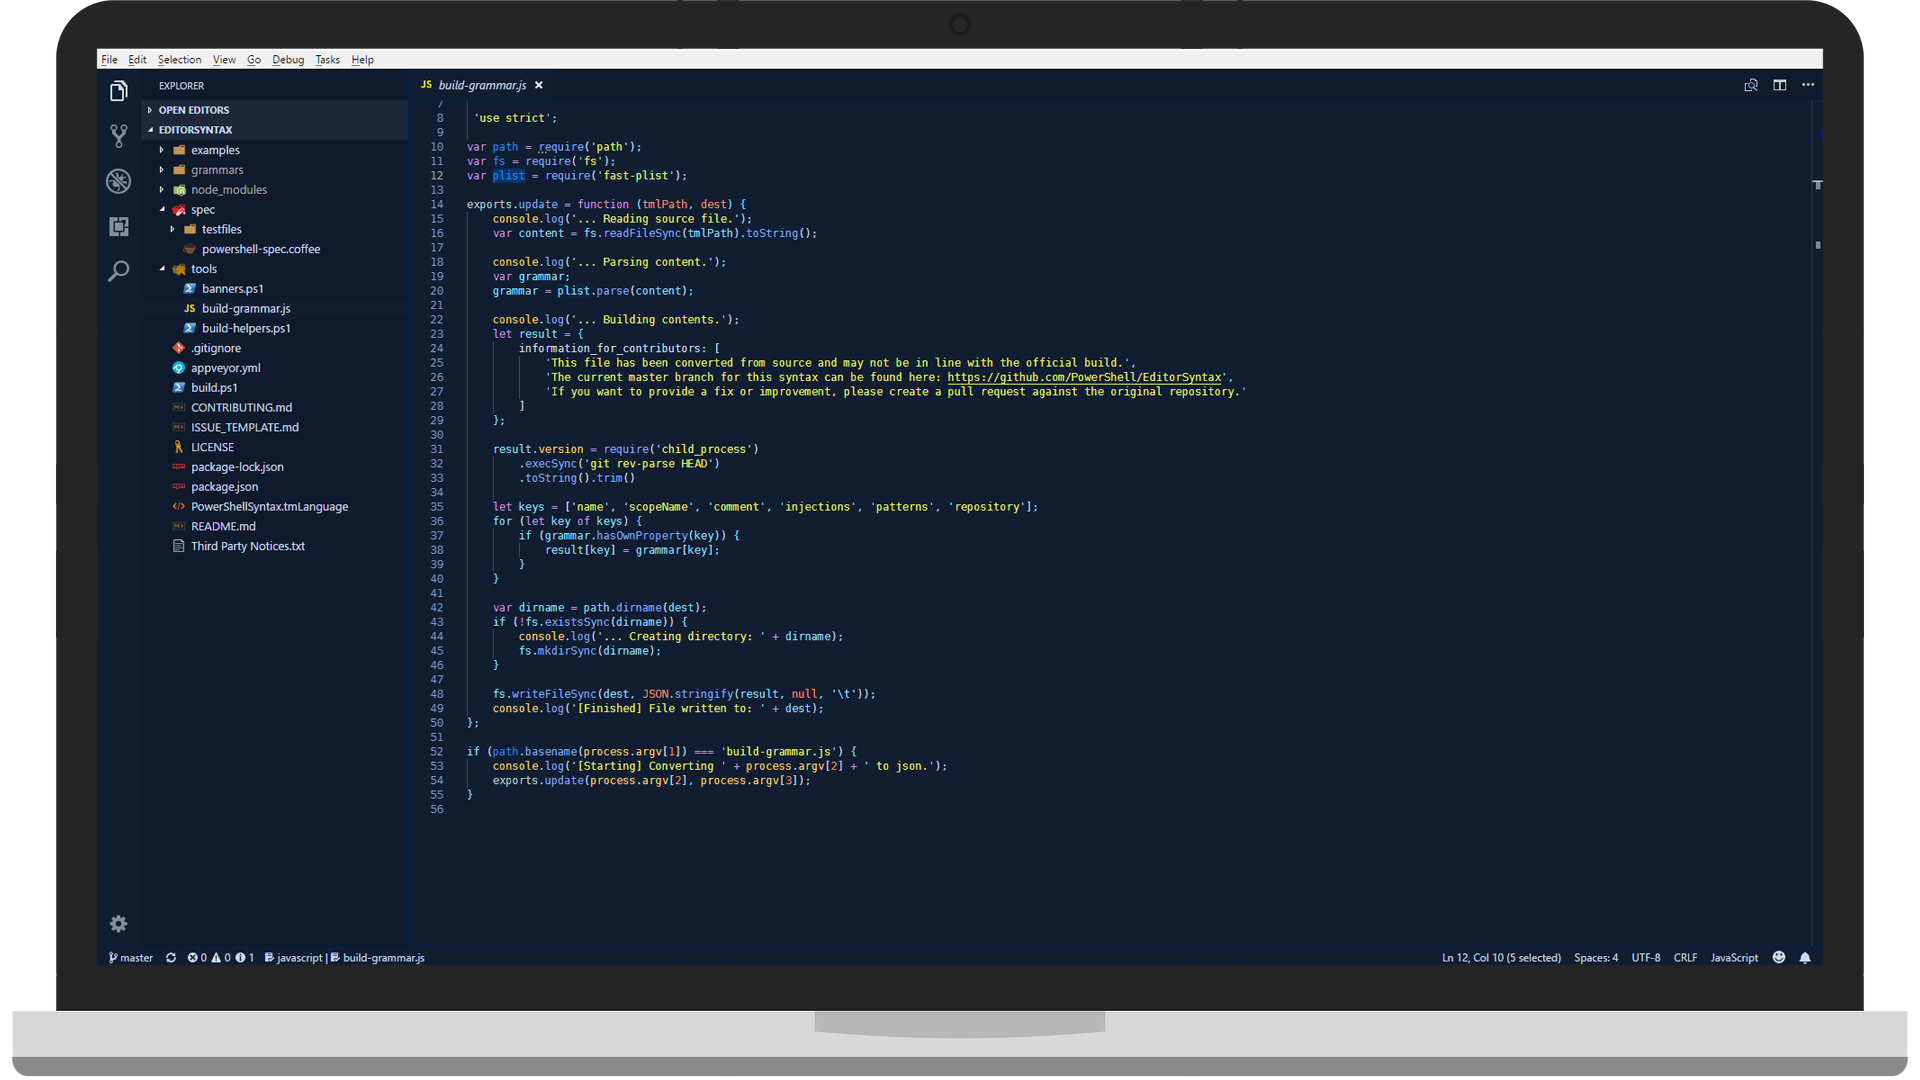The image size is (1920, 1080).
Task: Change language mode from JavaScript
Action: tap(1734, 958)
